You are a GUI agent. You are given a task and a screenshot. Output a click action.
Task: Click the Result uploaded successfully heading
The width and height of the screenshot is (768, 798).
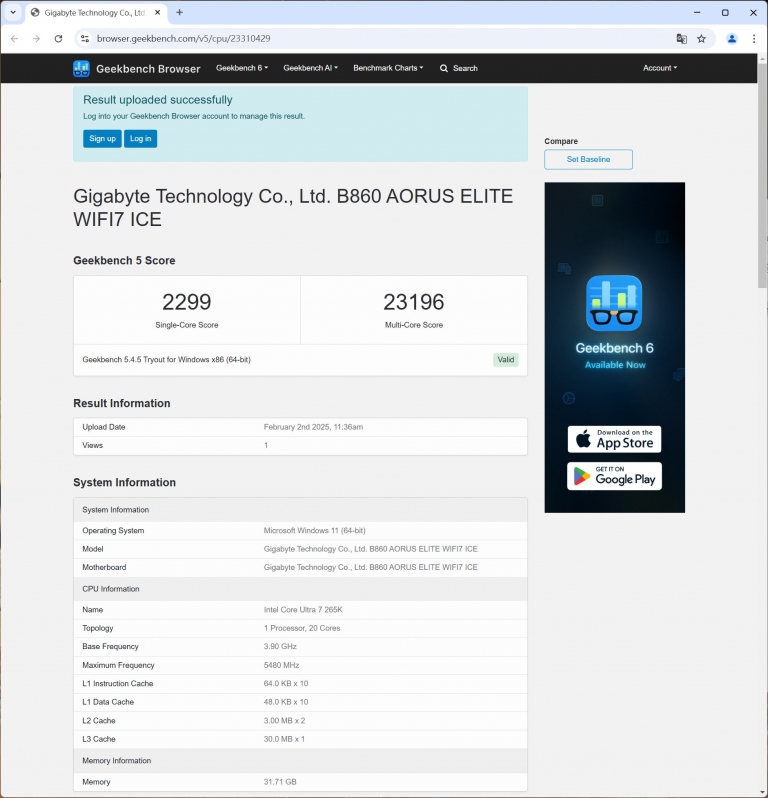[x=158, y=100]
